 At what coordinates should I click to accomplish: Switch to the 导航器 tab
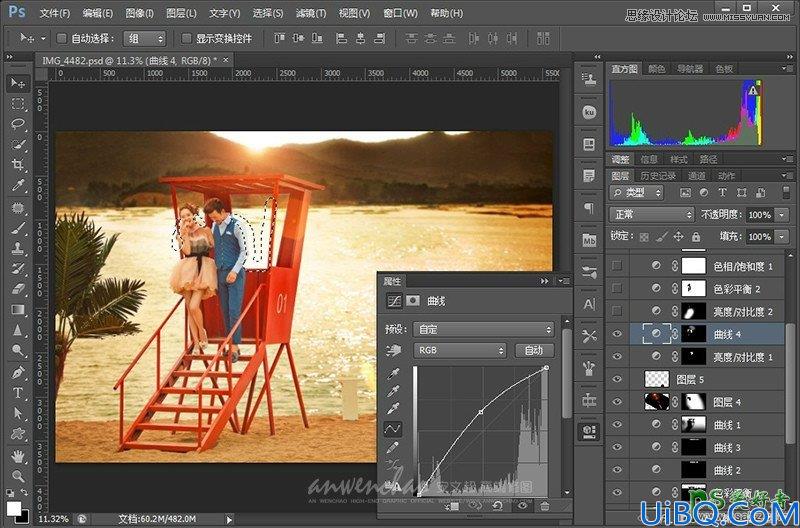689,69
